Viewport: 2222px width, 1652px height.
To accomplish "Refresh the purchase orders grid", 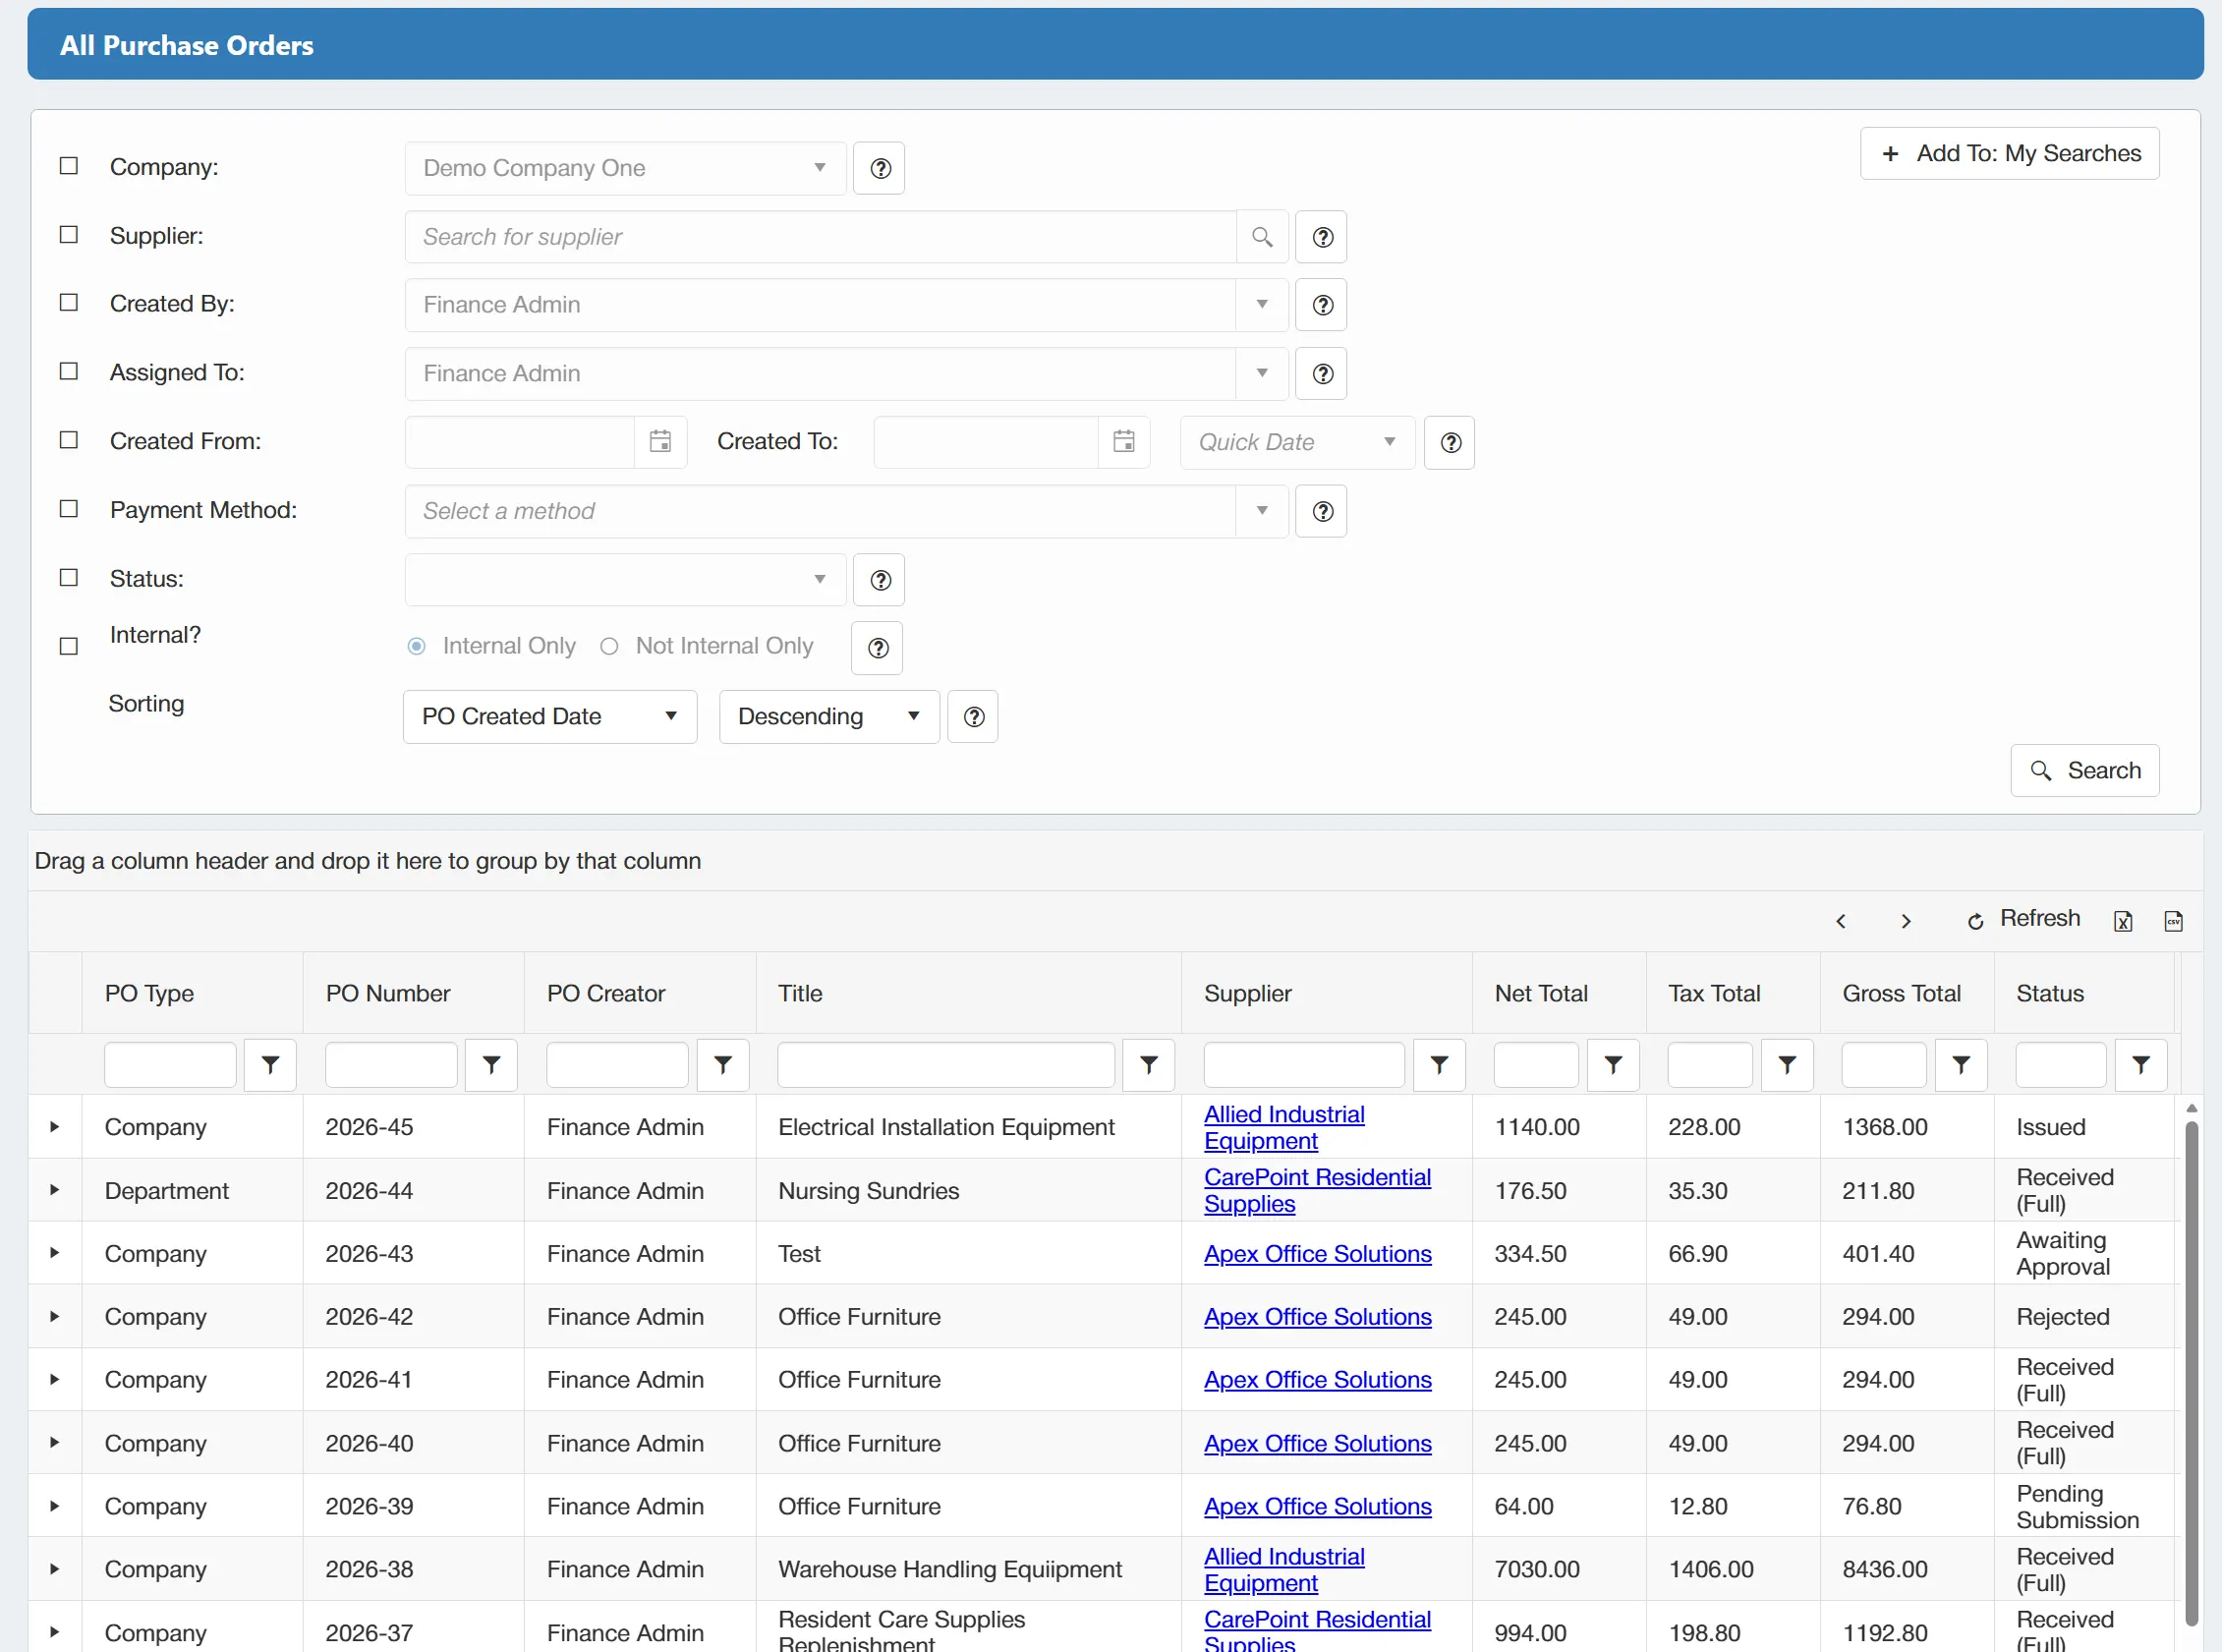I will (2024, 919).
